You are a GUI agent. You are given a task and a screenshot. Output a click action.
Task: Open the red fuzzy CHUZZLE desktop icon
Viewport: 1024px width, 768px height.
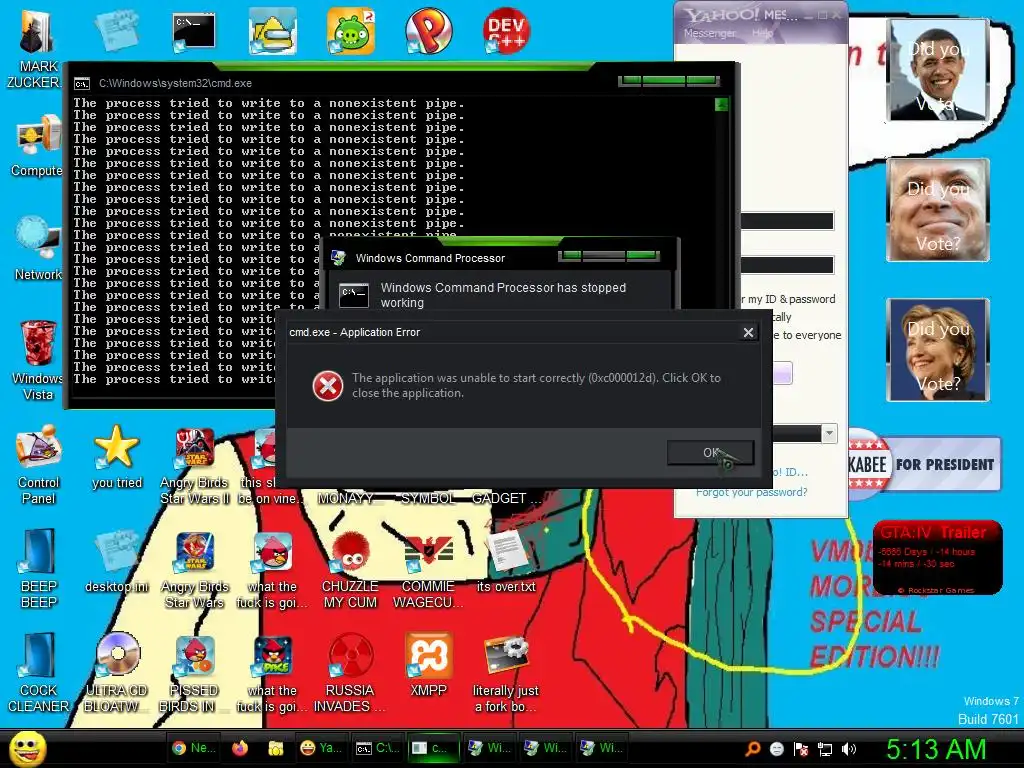tap(351, 569)
